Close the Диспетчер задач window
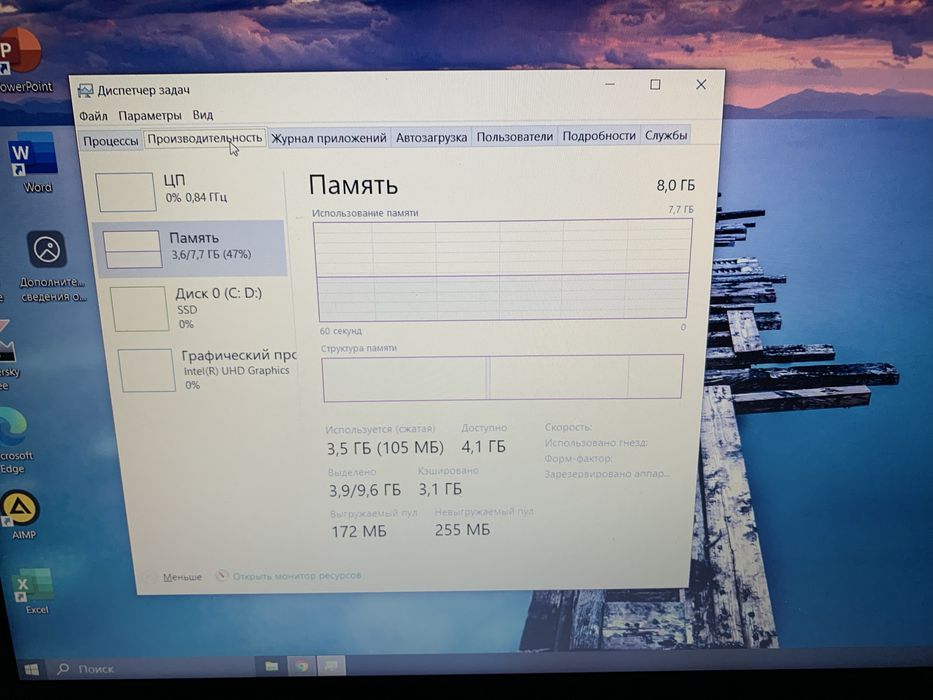This screenshot has width=933, height=700. [x=701, y=85]
